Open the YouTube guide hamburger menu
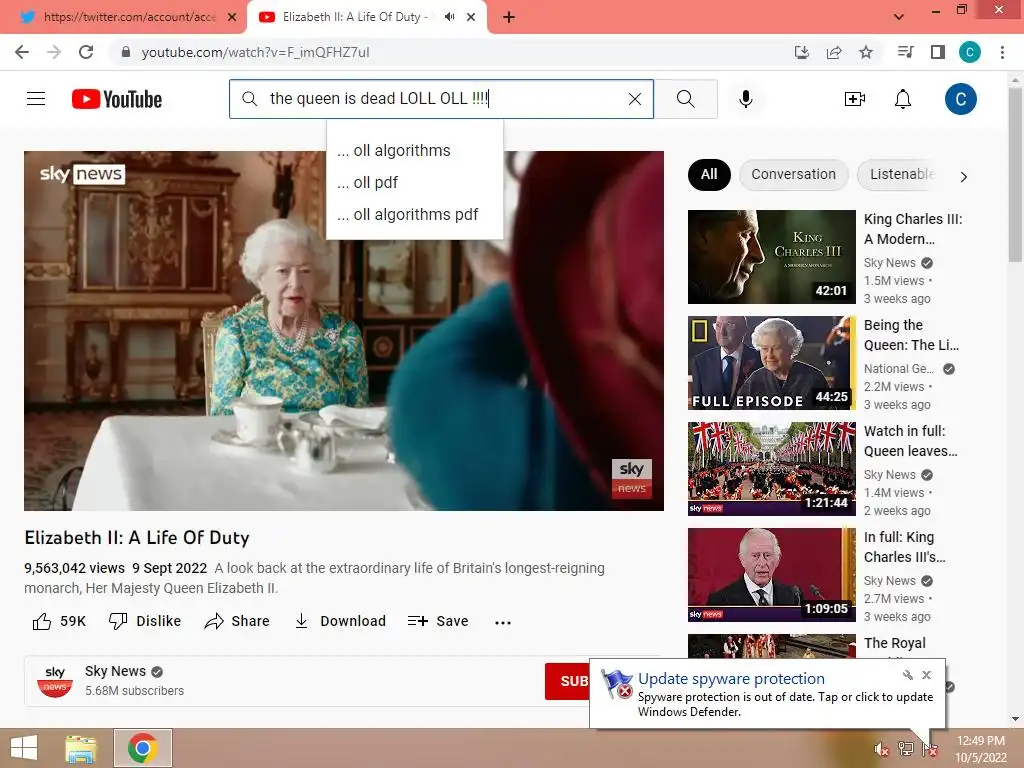Screen dimensions: 1024x768 coord(36,99)
